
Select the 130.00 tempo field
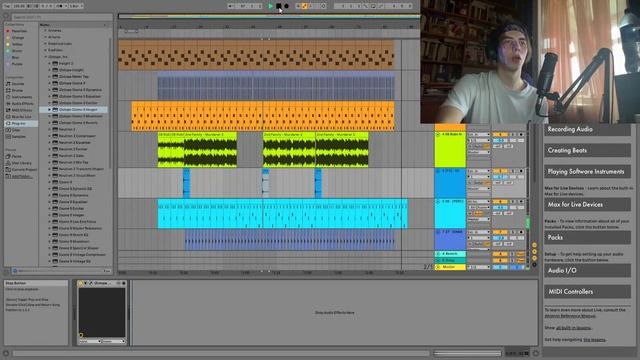(19, 6)
